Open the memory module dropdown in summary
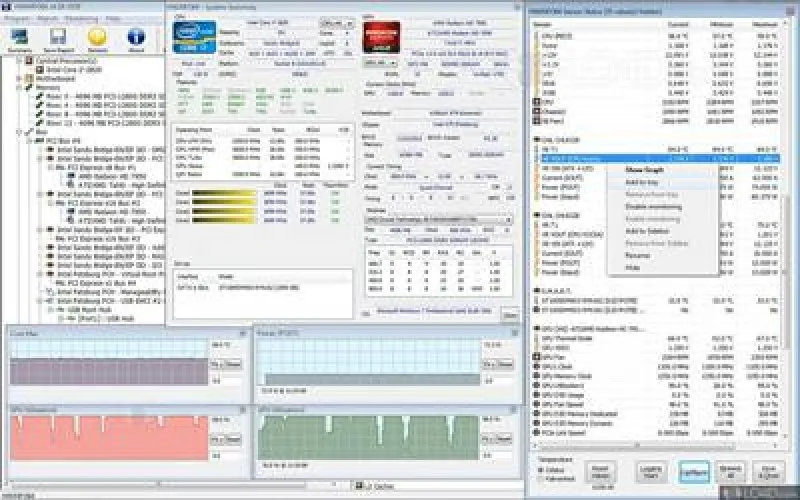Image resolution: width=800 pixels, height=500 pixels. [438, 219]
